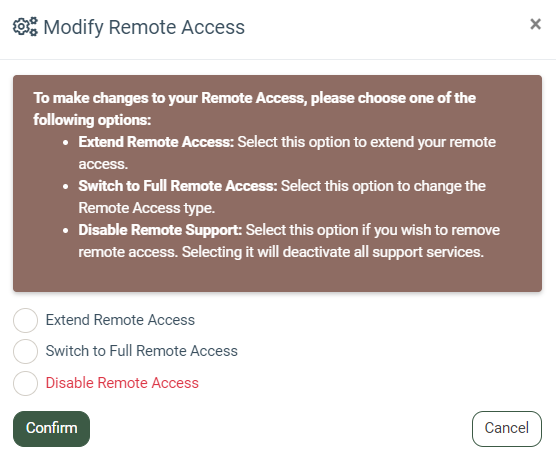The image size is (556, 462).
Task: Click the "Remote Access type." description line
Action: coord(146,208)
